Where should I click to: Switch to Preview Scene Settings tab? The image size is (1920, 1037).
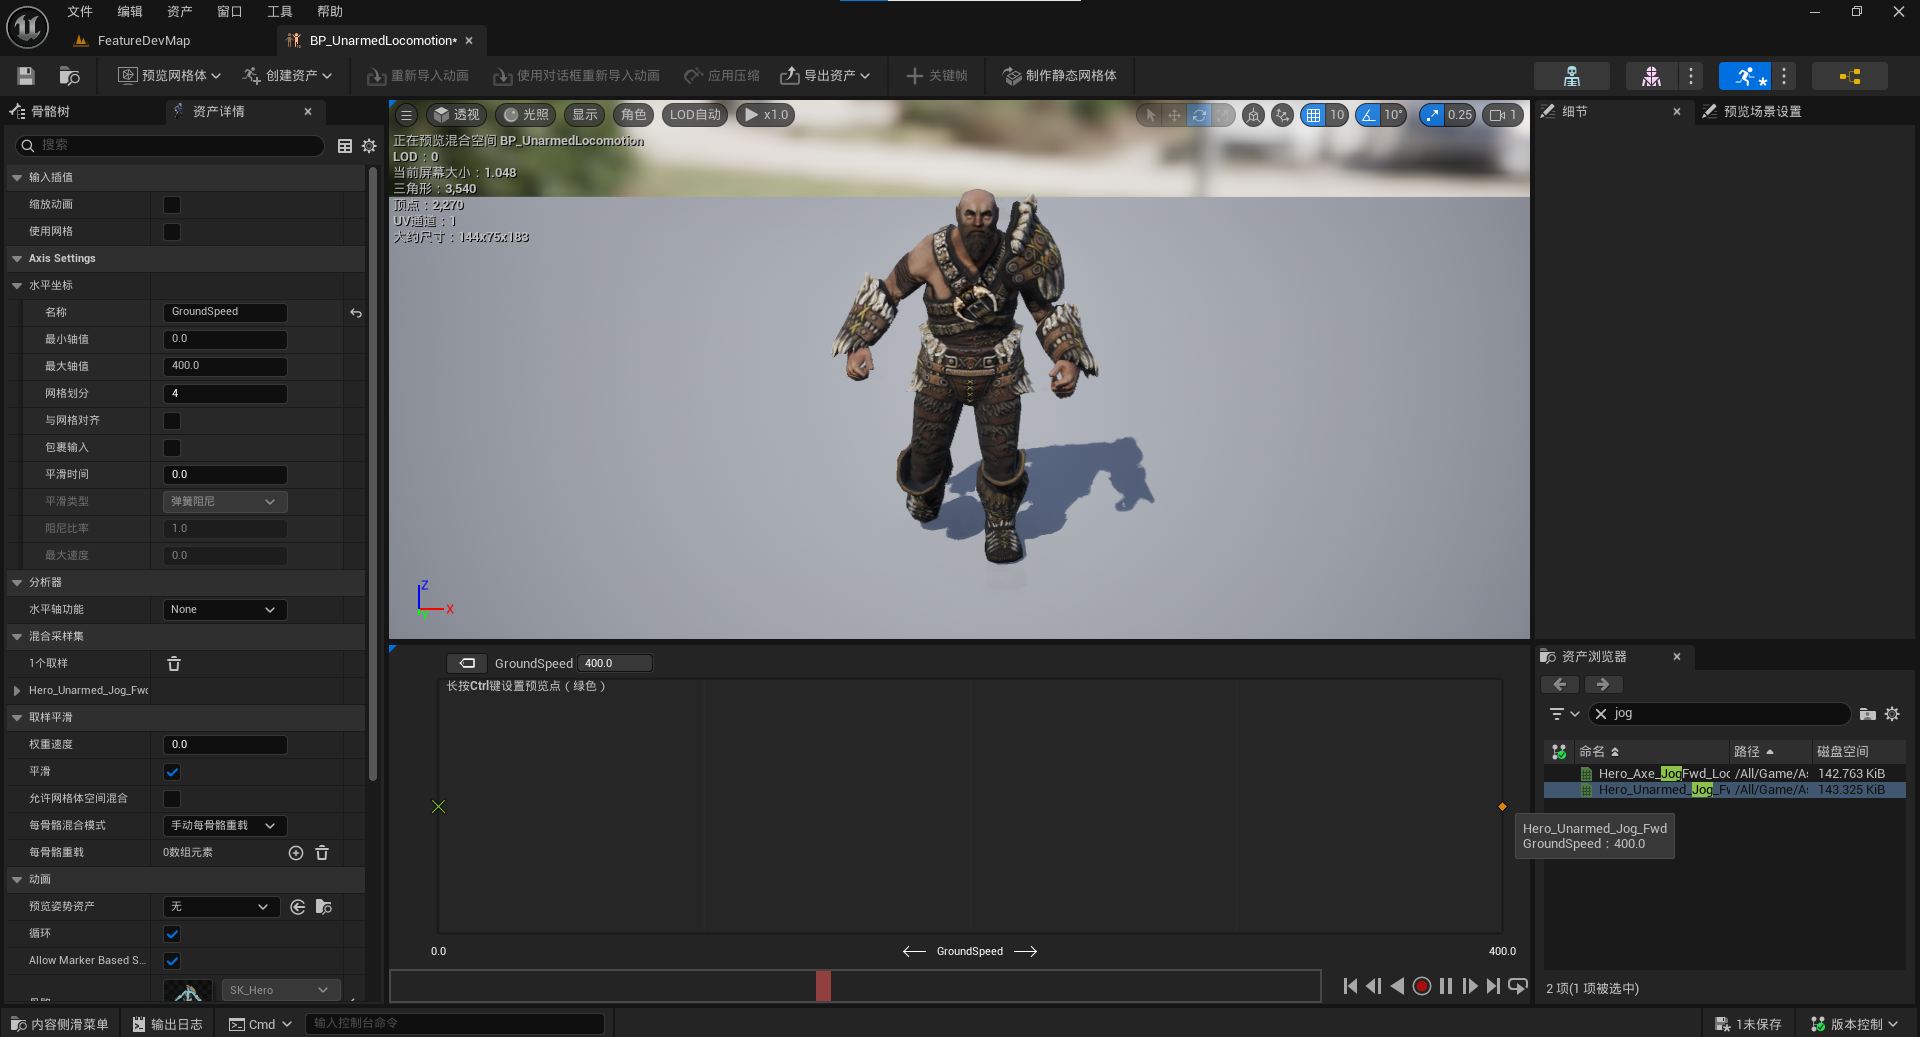pyautogui.click(x=1762, y=112)
